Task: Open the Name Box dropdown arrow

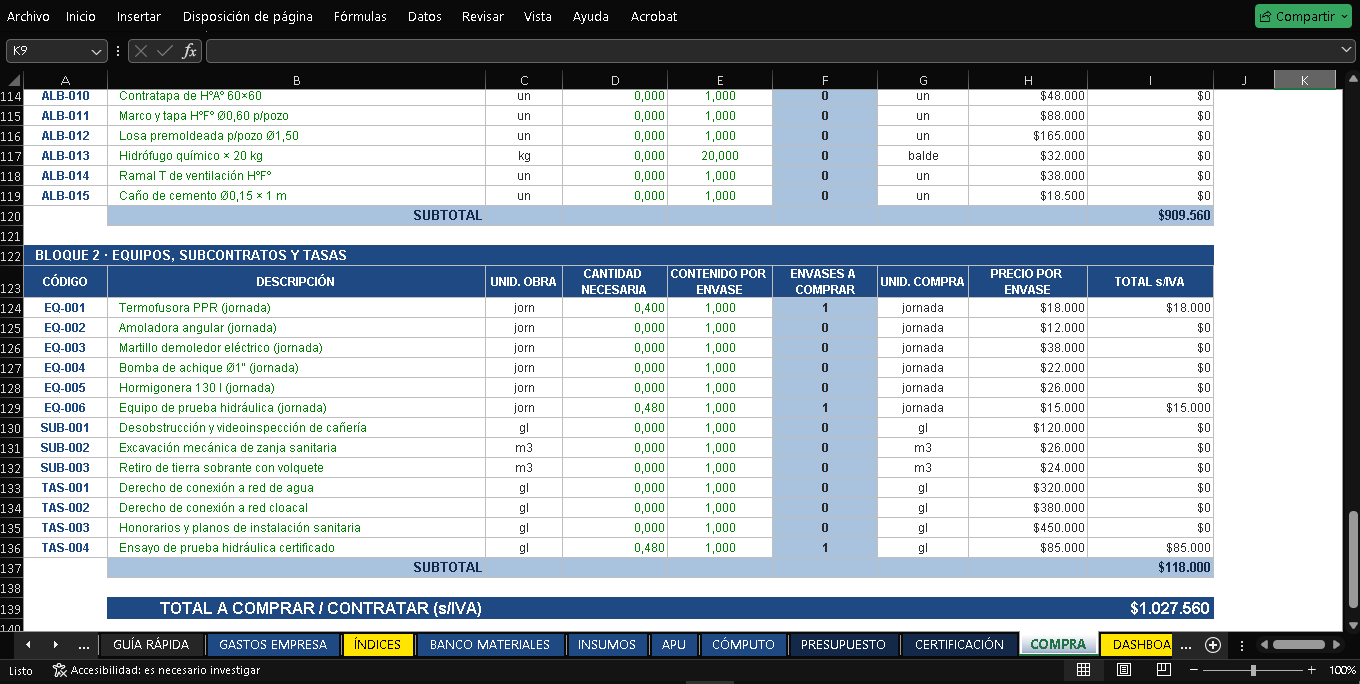Action: (97, 51)
